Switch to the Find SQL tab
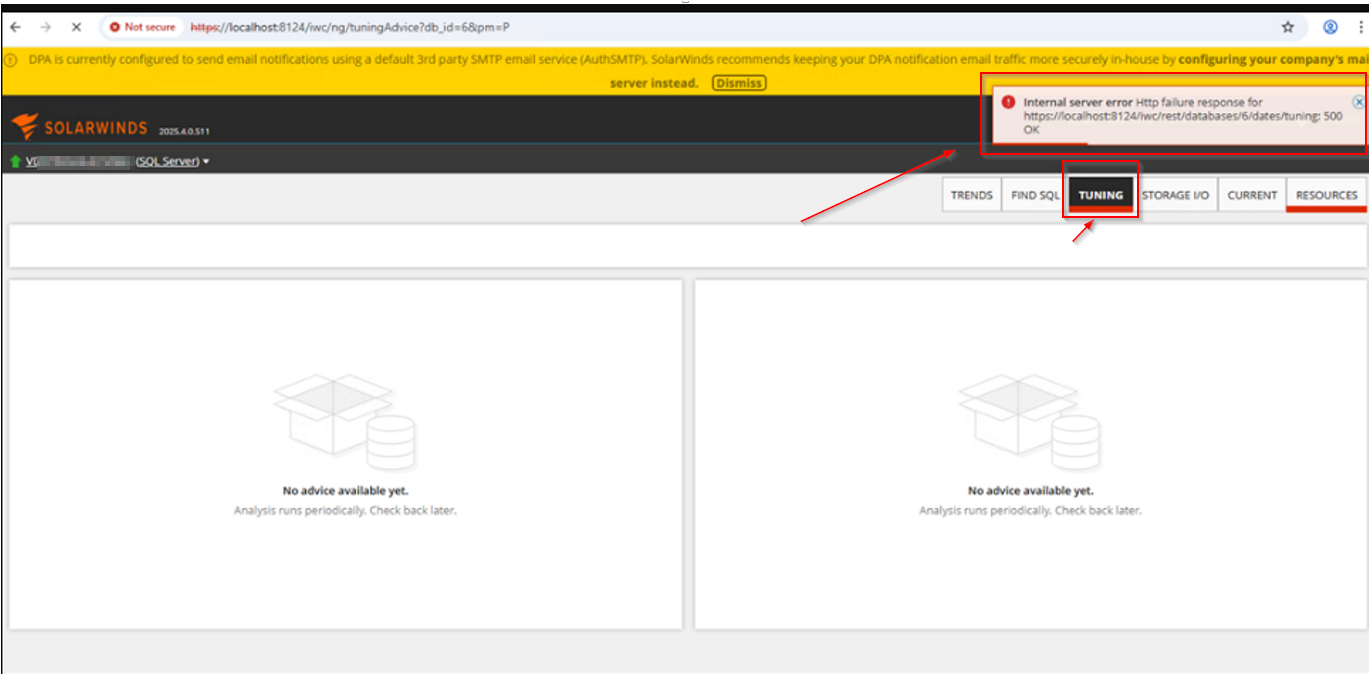The width and height of the screenshot is (1369, 674). point(1035,195)
